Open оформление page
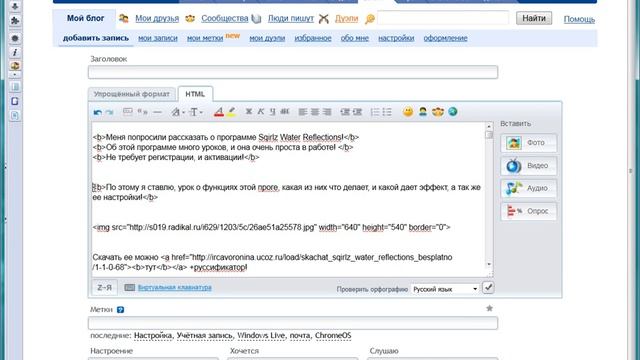 click(445, 38)
